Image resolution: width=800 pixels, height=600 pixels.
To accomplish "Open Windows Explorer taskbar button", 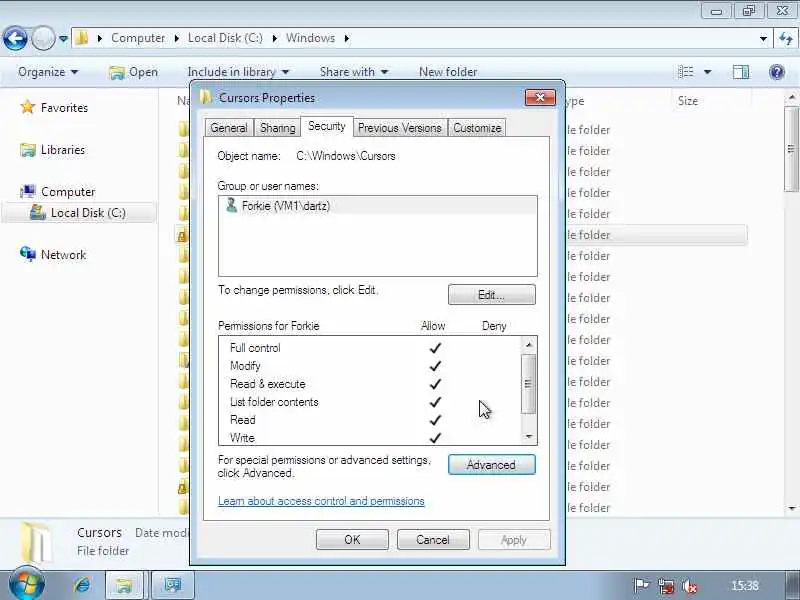I will 124,585.
